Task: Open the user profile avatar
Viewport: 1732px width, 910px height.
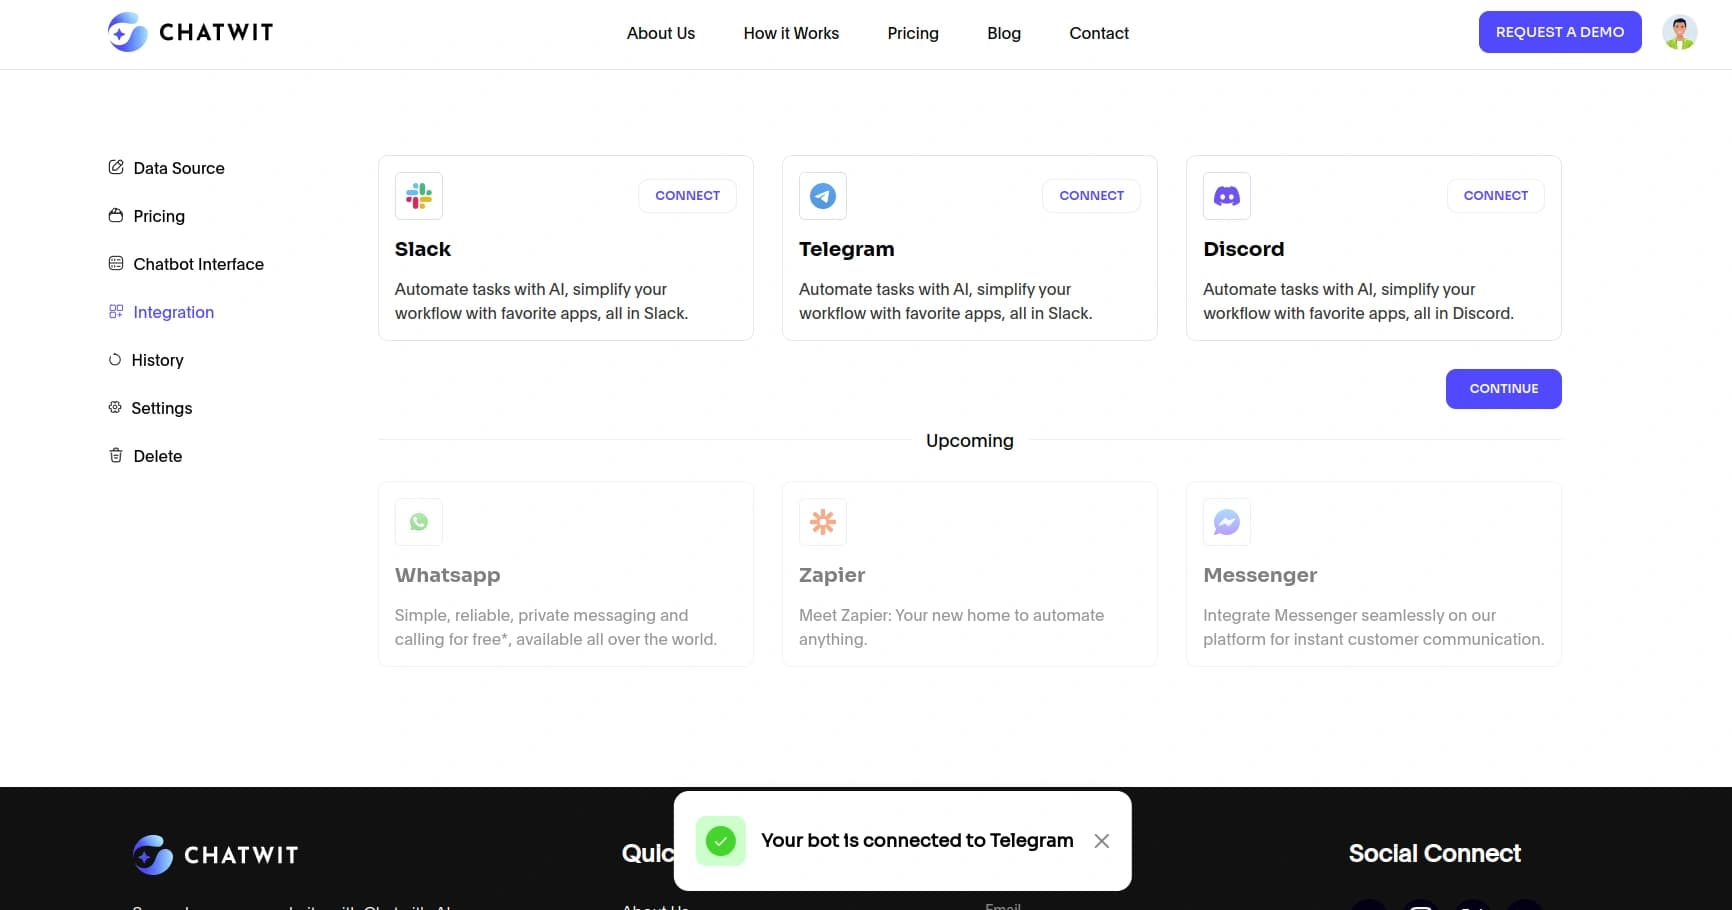Action: tap(1680, 32)
